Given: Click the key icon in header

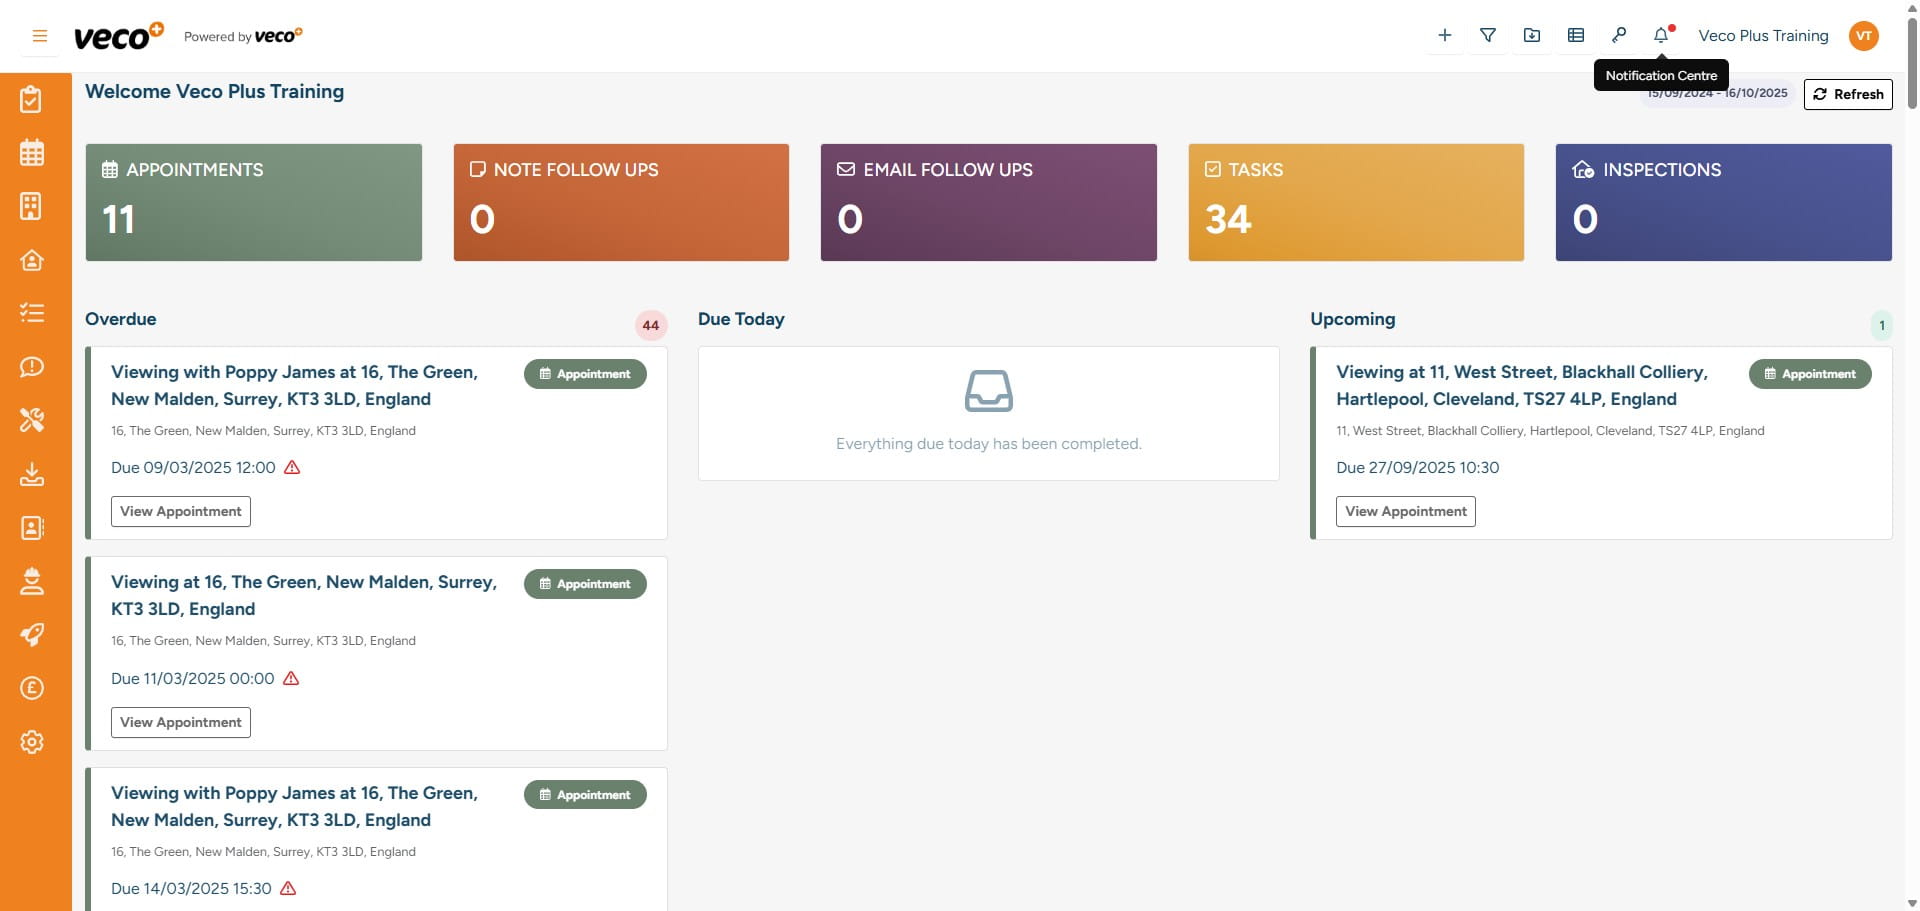Looking at the screenshot, I should click(x=1618, y=36).
